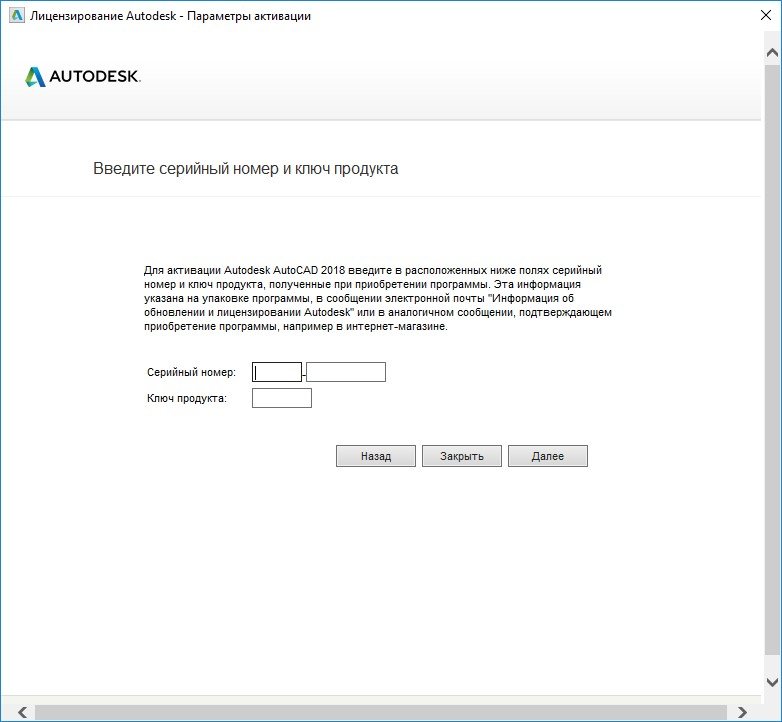
Task: Close the licensing window with the X button
Action: pyautogui.click(x=759, y=16)
